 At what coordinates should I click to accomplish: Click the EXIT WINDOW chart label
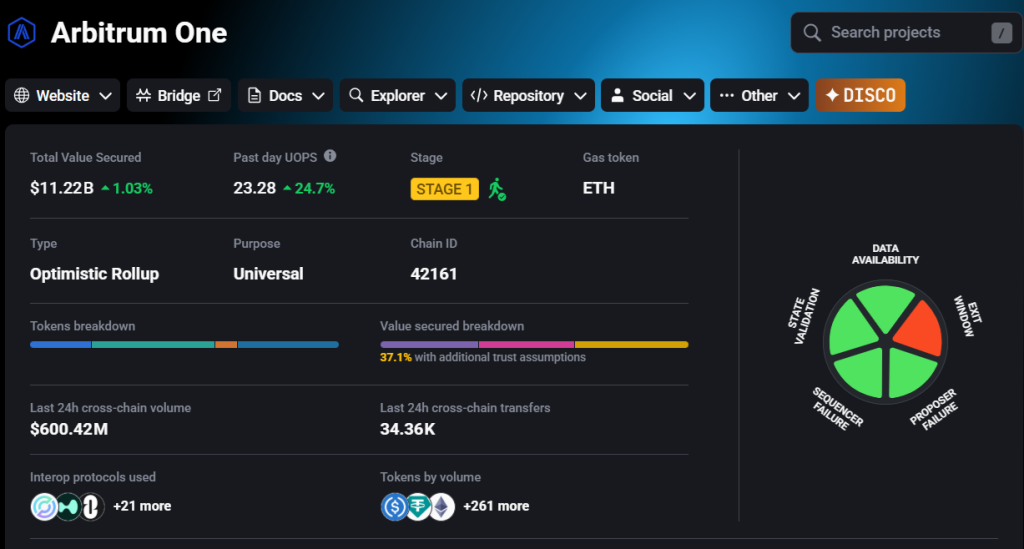967,315
